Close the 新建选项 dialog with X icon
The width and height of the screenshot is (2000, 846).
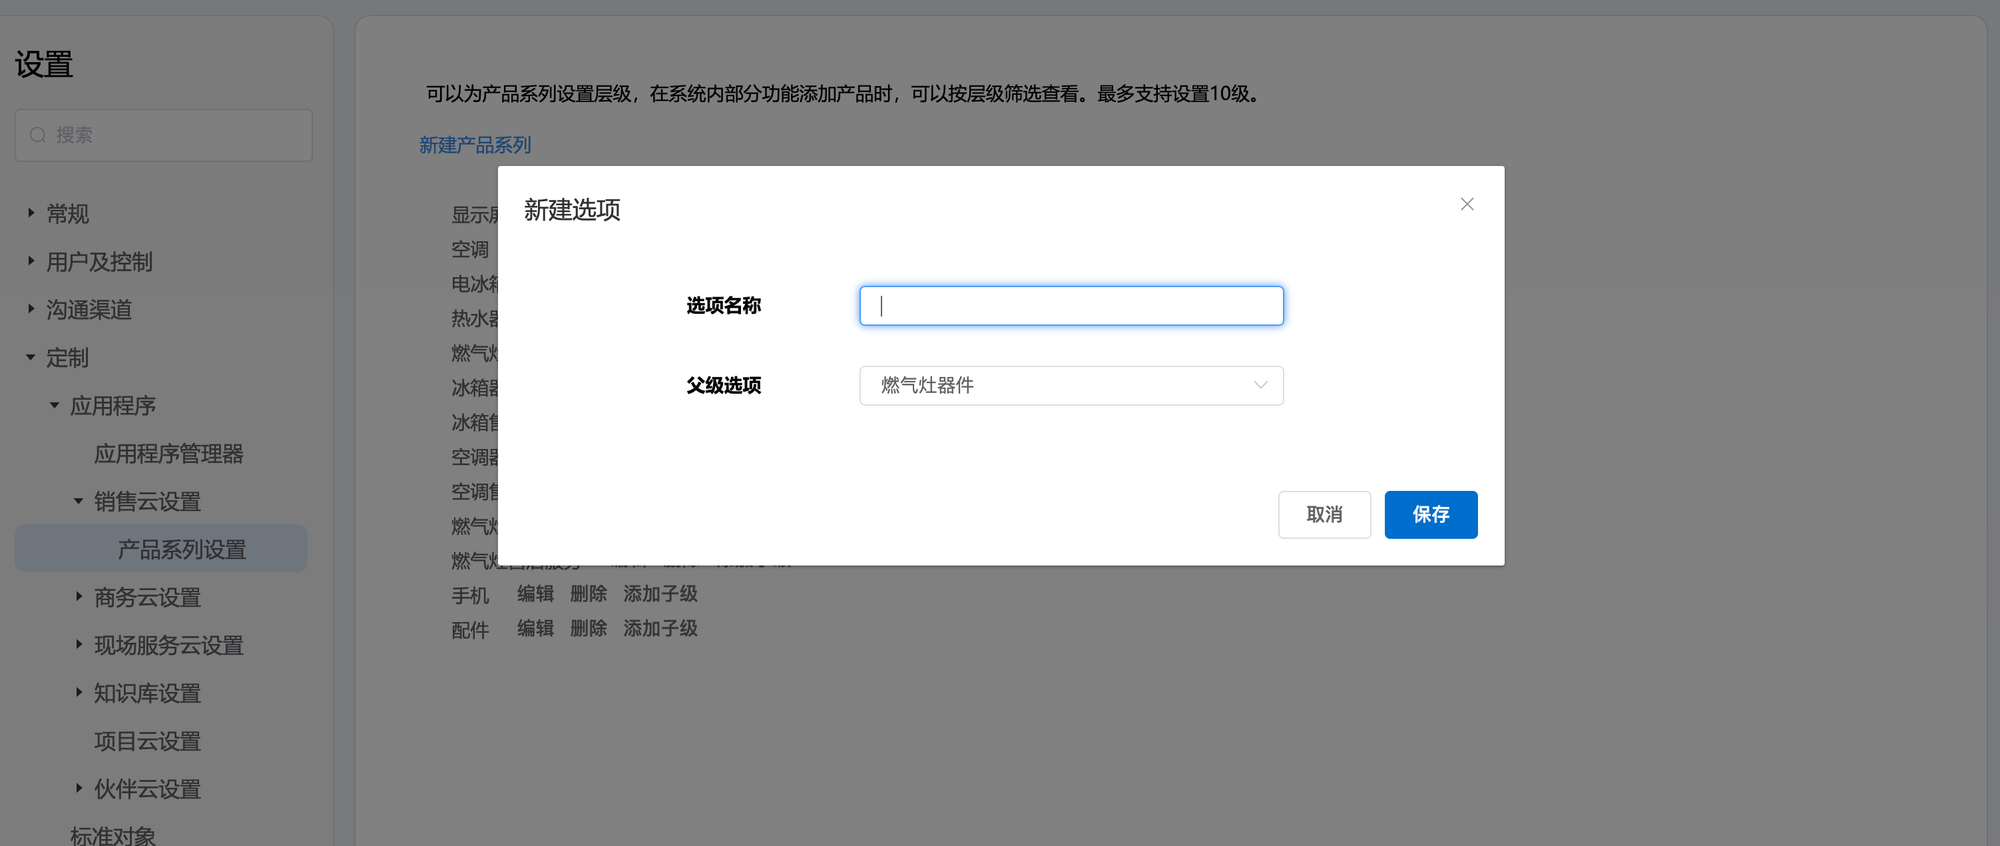[1466, 204]
